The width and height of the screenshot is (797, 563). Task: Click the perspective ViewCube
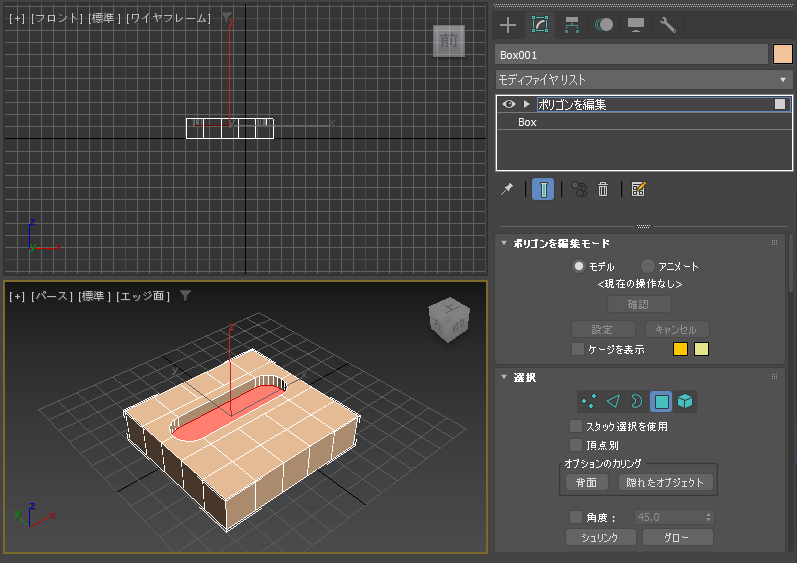449,320
